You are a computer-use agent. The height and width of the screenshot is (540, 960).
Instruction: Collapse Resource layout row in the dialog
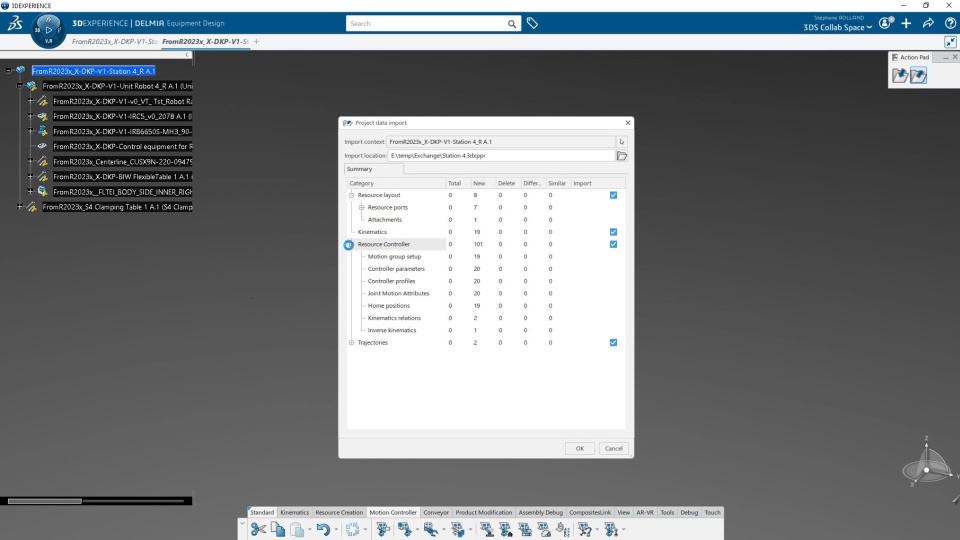click(x=351, y=195)
